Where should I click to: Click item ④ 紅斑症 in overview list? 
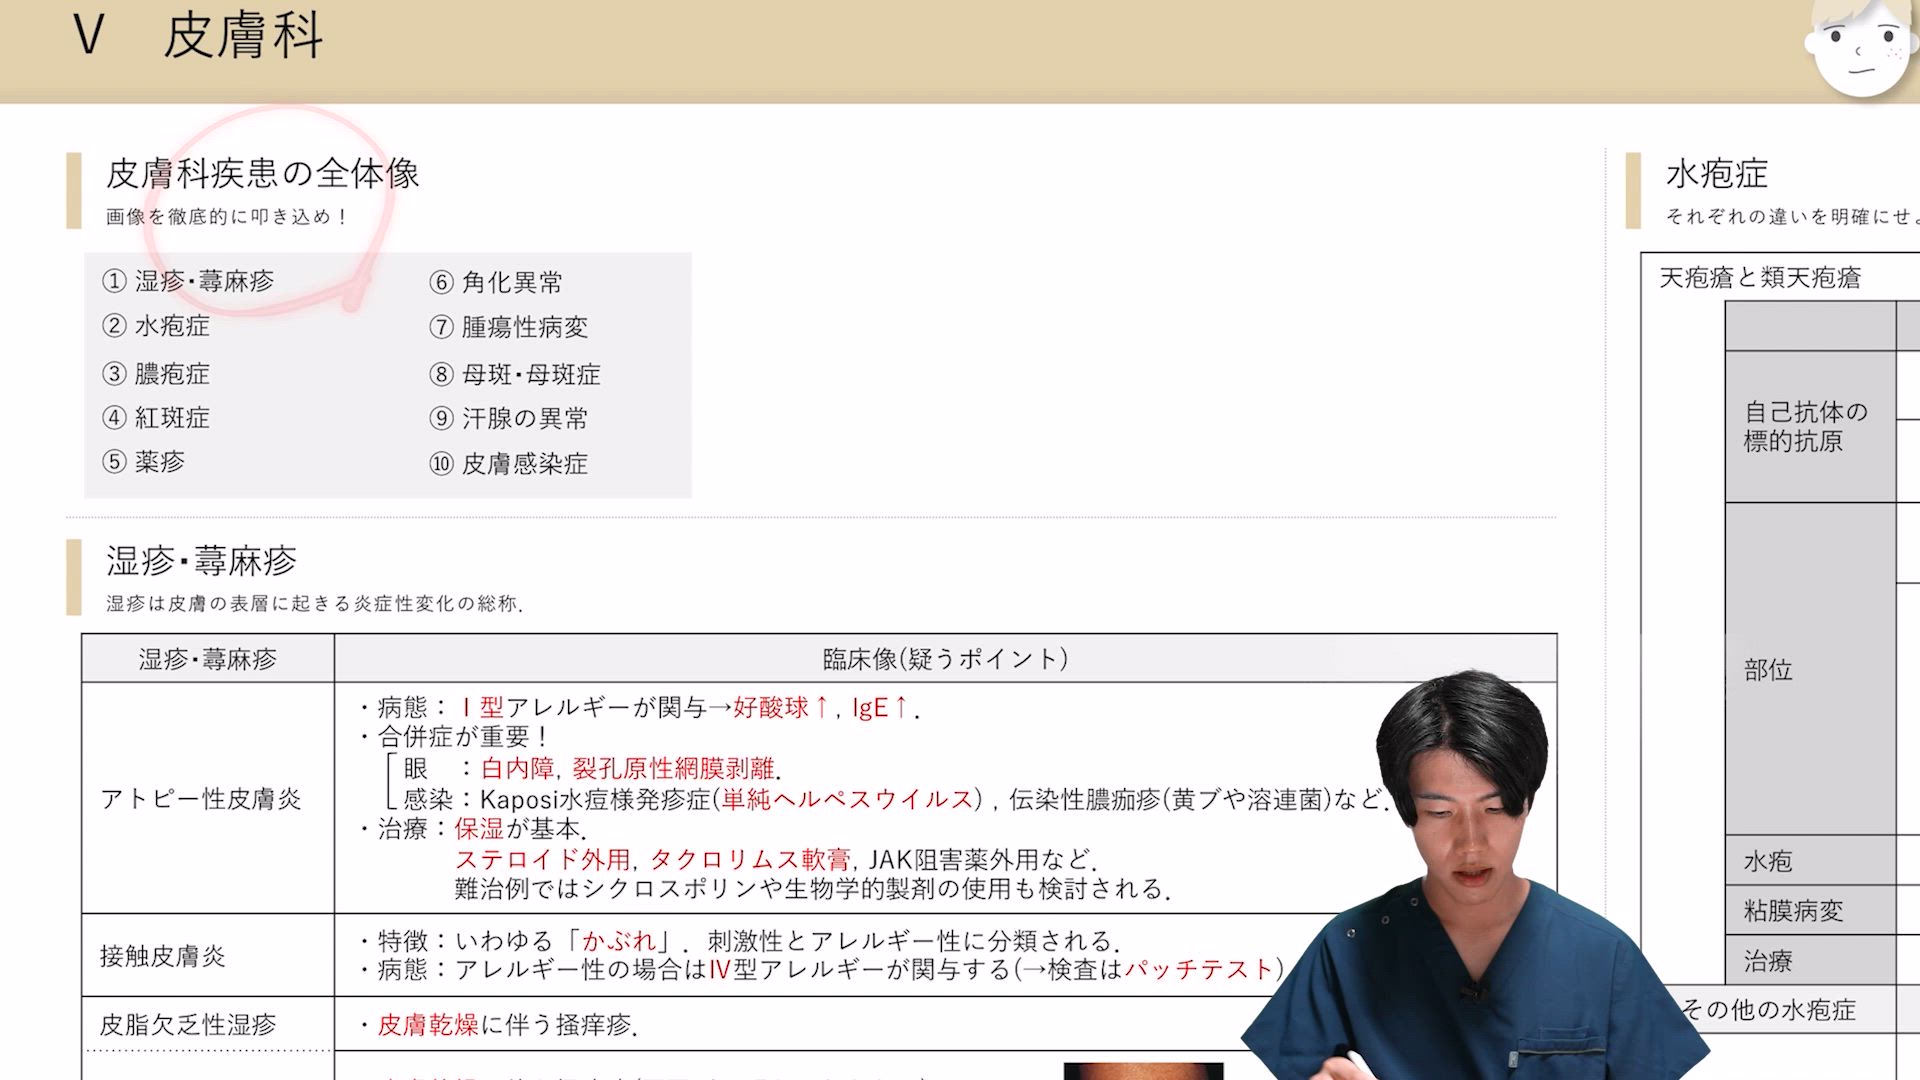(157, 418)
